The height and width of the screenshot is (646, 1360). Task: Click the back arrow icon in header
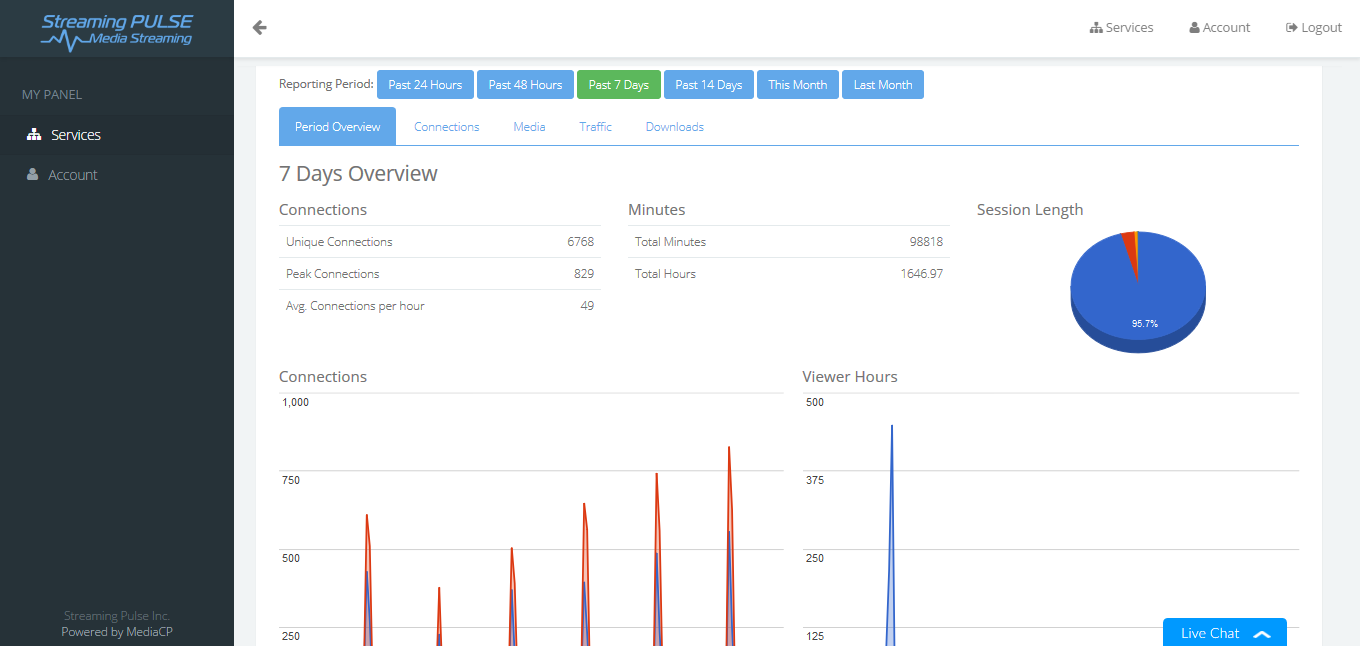click(x=260, y=28)
